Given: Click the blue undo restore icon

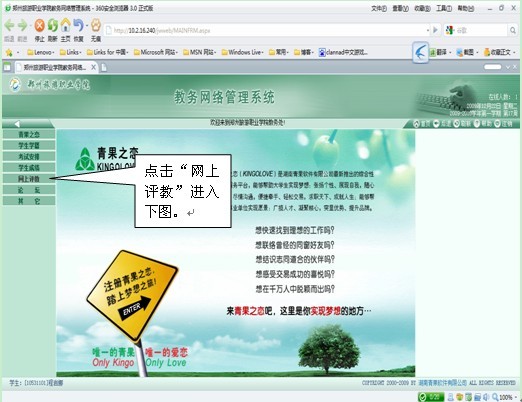Looking at the screenshot, I should click(x=78, y=25).
